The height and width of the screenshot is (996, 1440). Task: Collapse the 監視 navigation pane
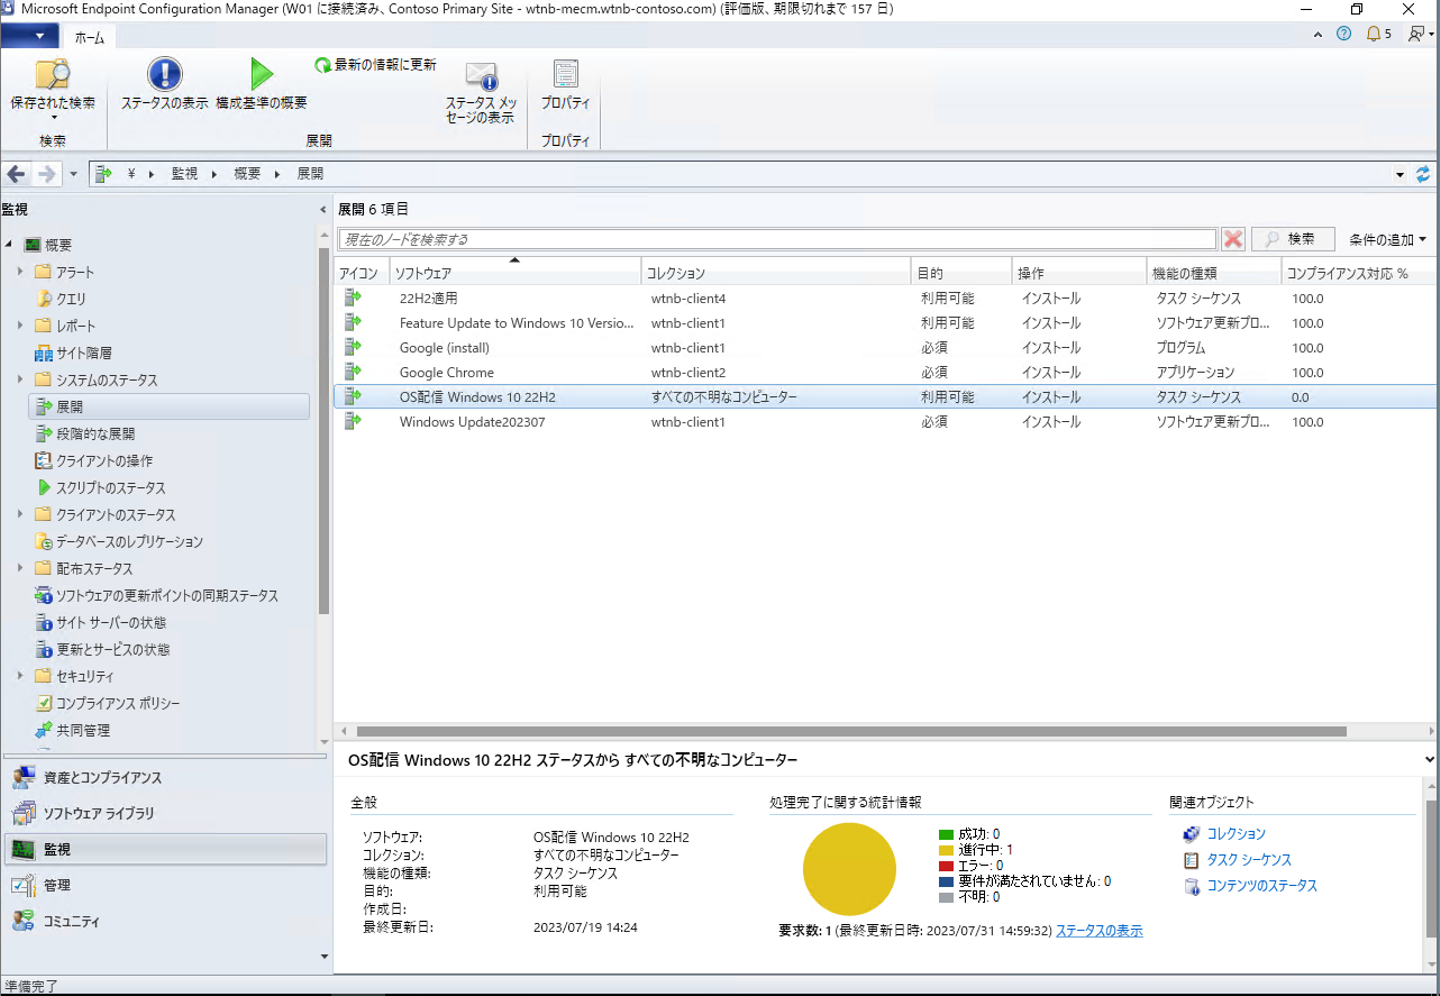coord(322,210)
